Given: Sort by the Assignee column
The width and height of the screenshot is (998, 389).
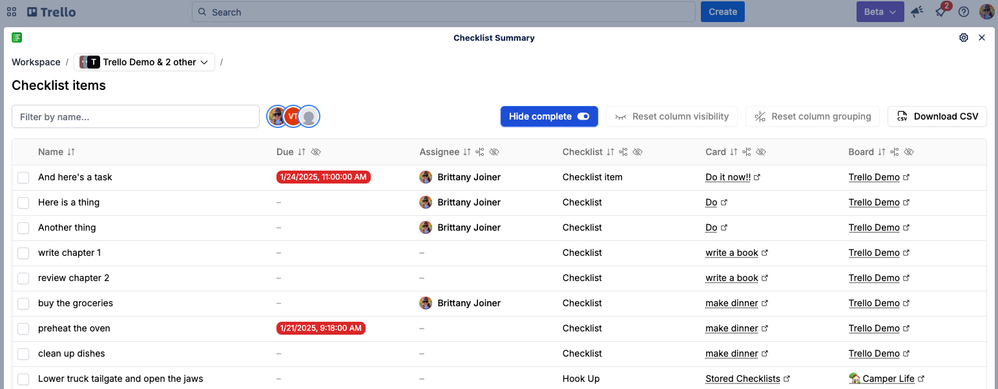Looking at the screenshot, I should [x=467, y=152].
